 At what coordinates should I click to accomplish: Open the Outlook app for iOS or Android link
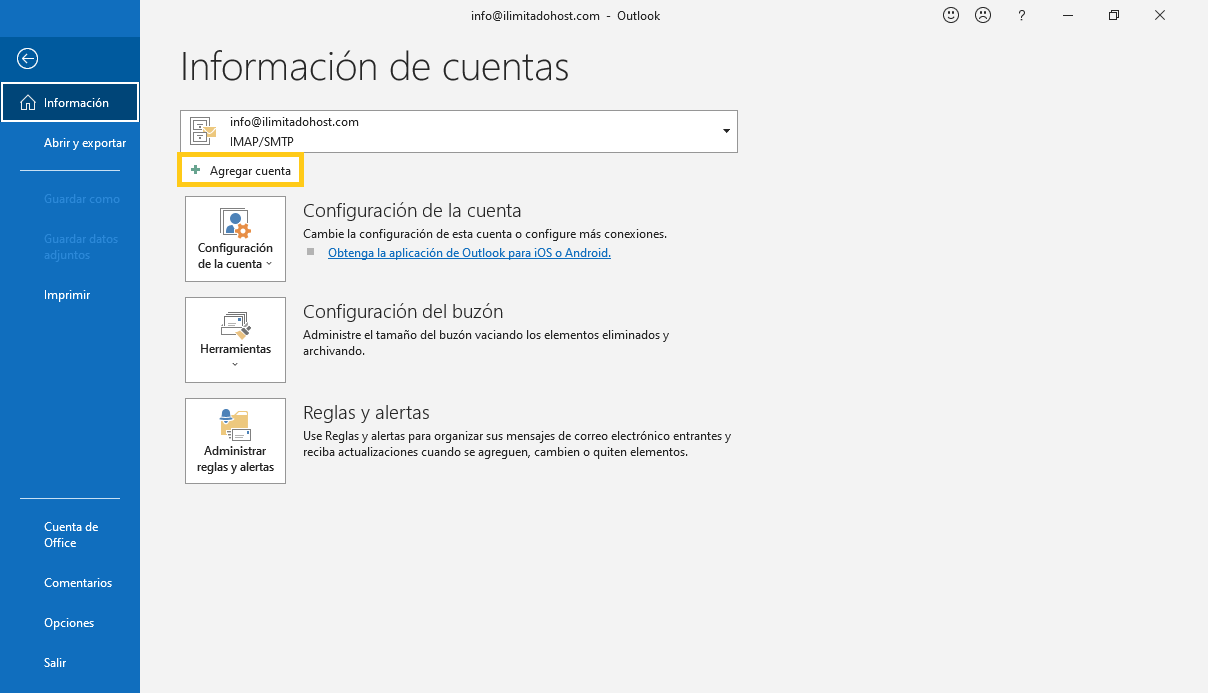pos(469,253)
